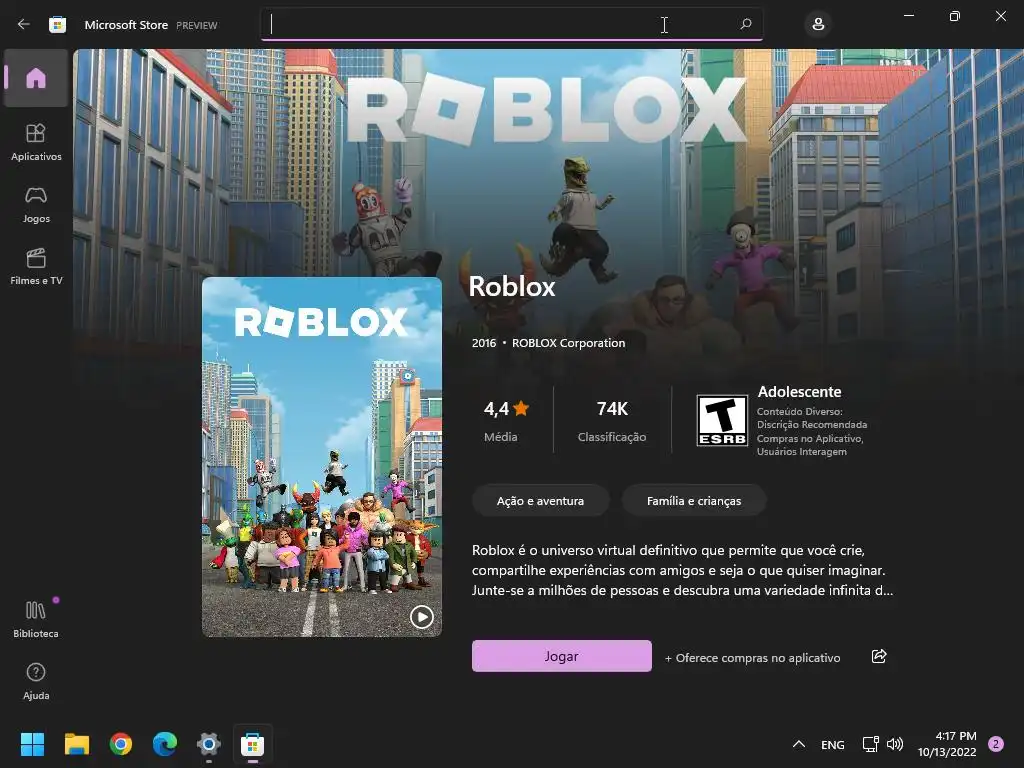Close the Microsoft Store window
The height and width of the screenshot is (768, 1024).
pyautogui.click(x=1000, y=16)
